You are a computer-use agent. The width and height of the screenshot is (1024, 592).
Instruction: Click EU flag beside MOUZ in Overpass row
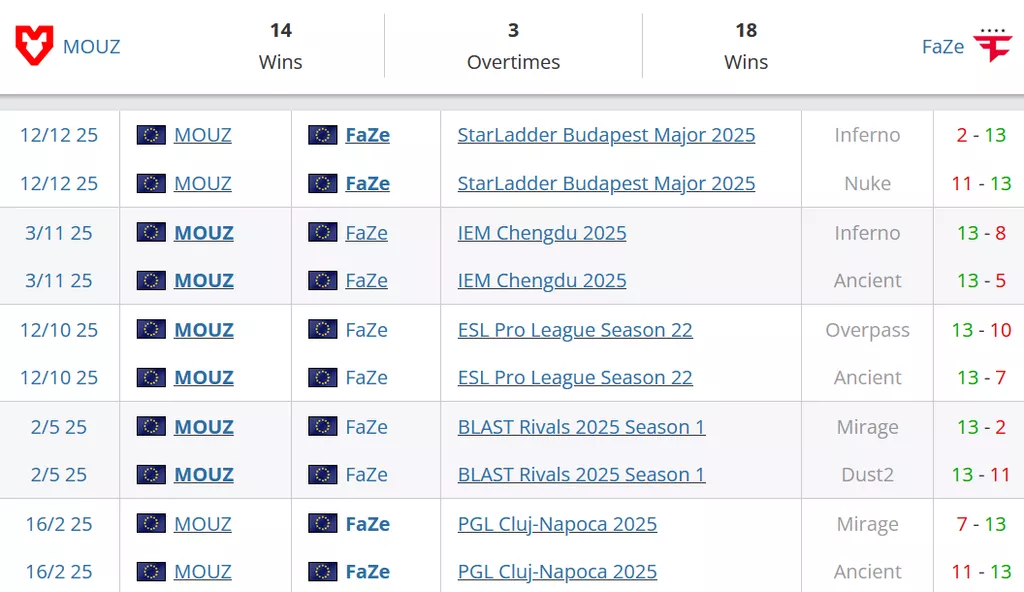151,330
